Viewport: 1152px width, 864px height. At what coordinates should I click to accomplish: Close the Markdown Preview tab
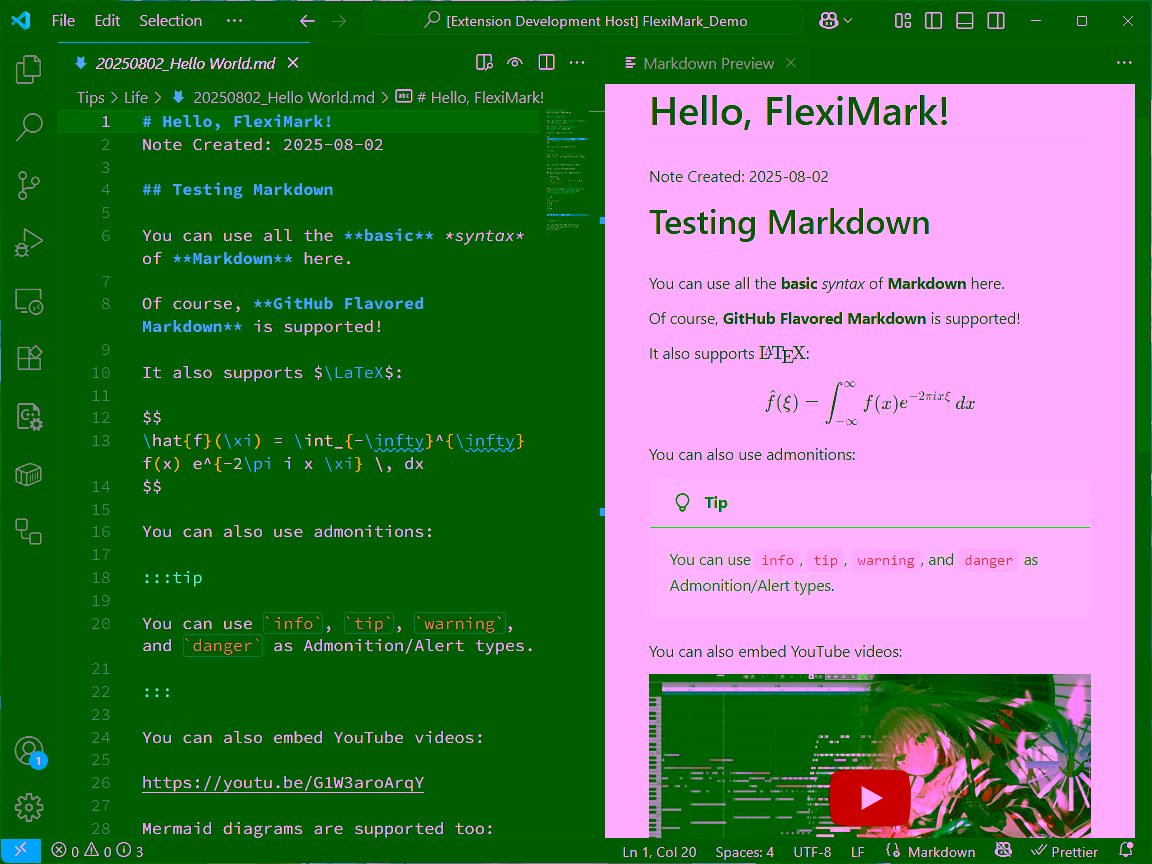click(x=791, y=63)
